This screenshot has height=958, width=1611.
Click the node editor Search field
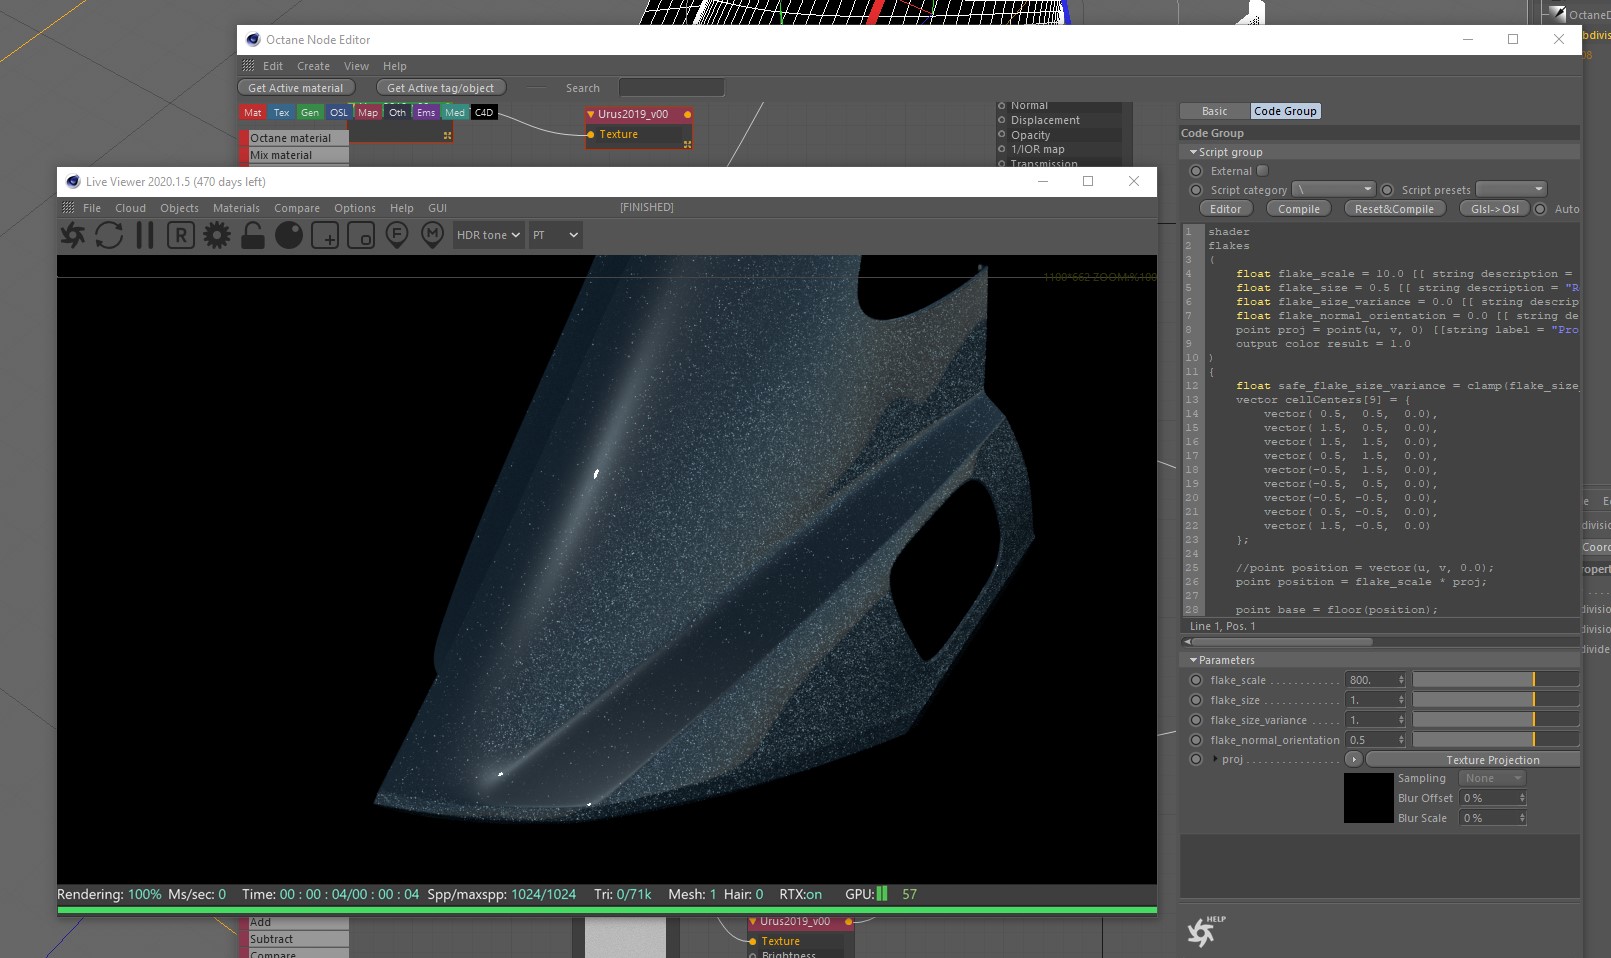[671, 88]
